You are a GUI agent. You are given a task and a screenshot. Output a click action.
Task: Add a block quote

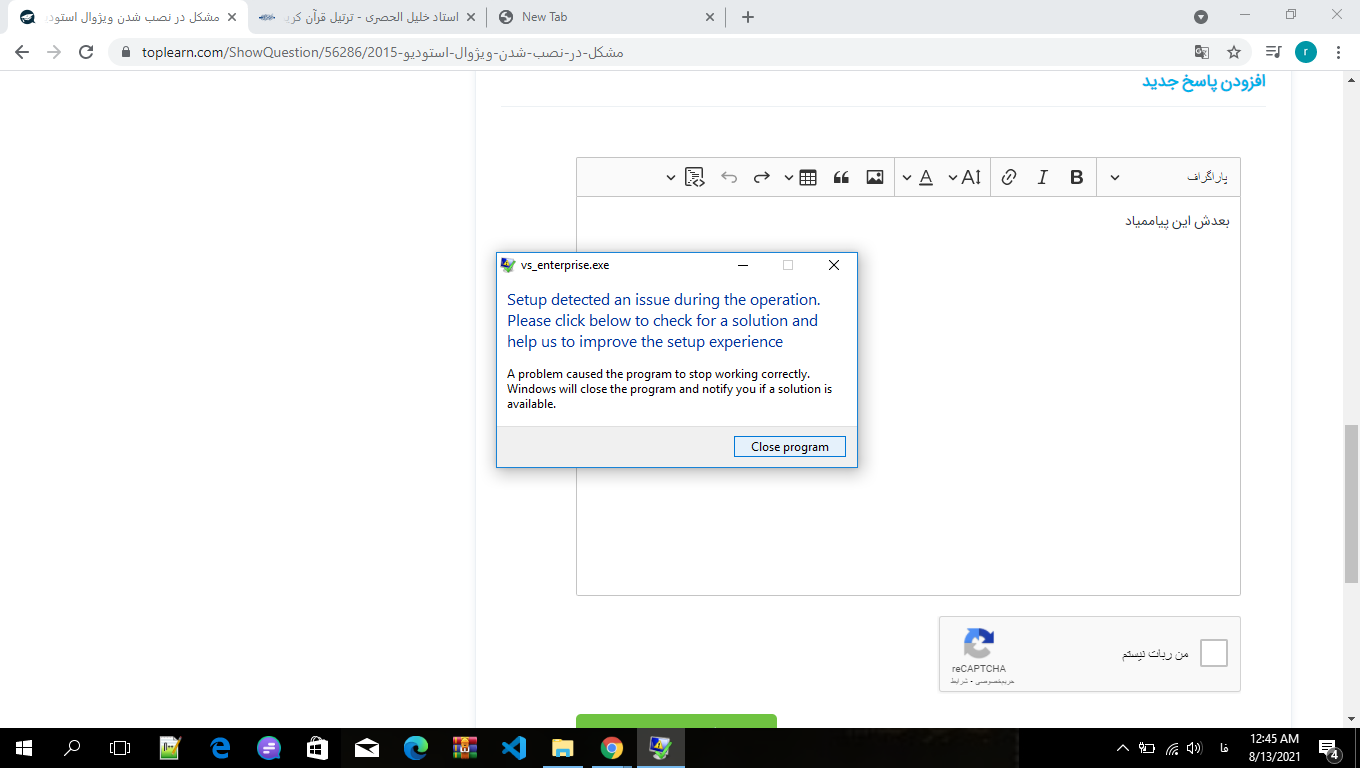[x=841, y=177]
